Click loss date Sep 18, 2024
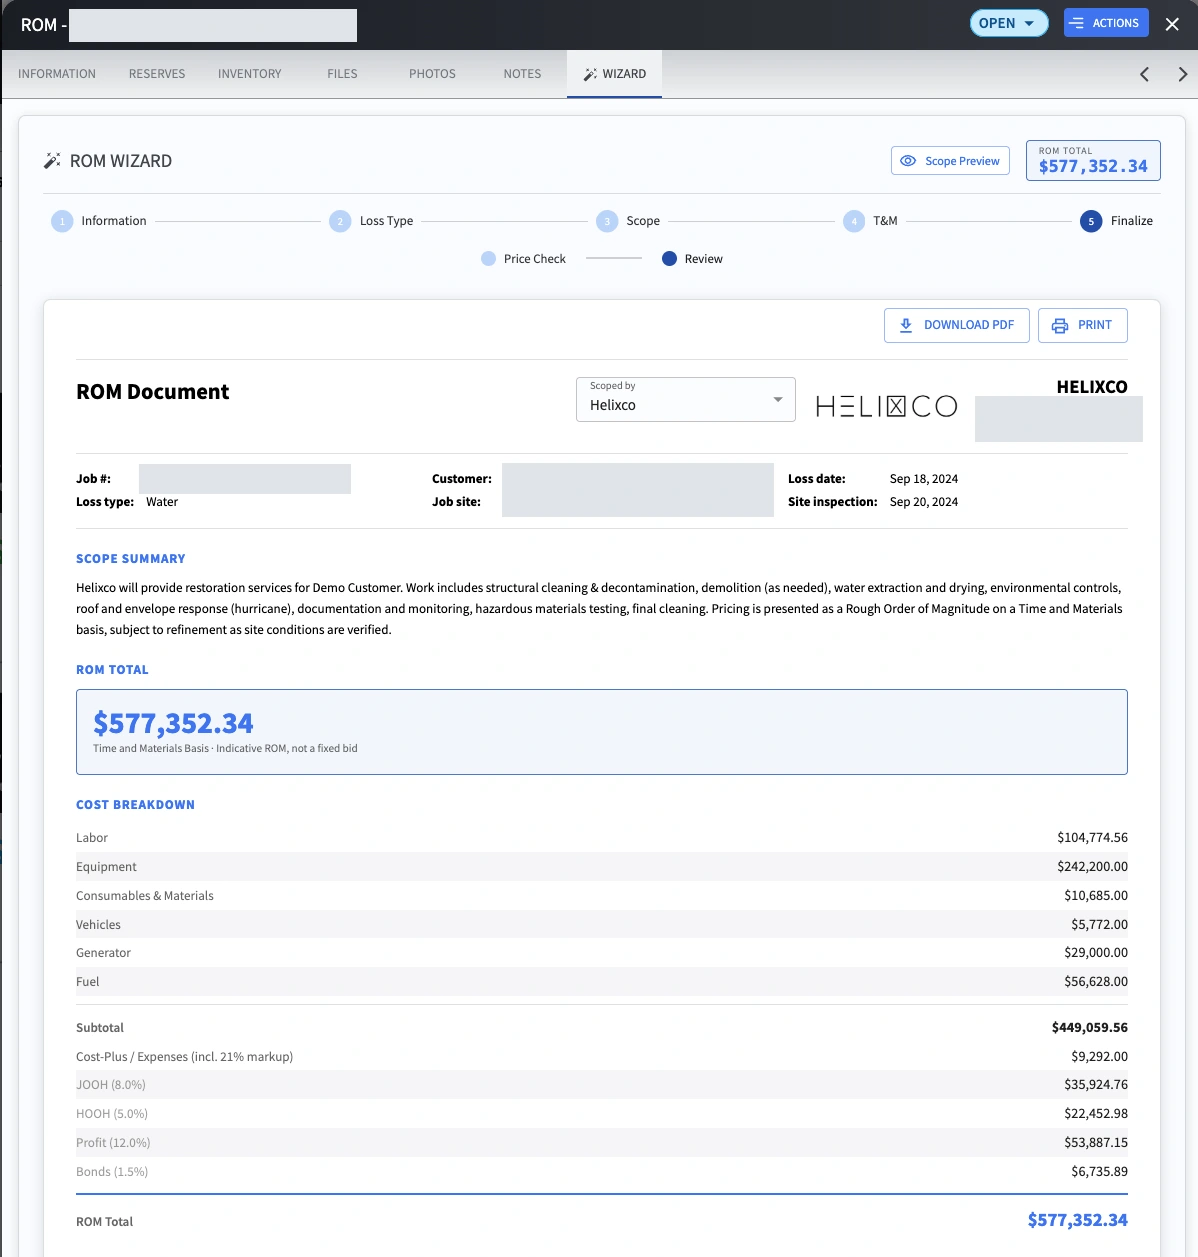Viewport: 1198px width, 1257px height. click(x=924, y=479)
